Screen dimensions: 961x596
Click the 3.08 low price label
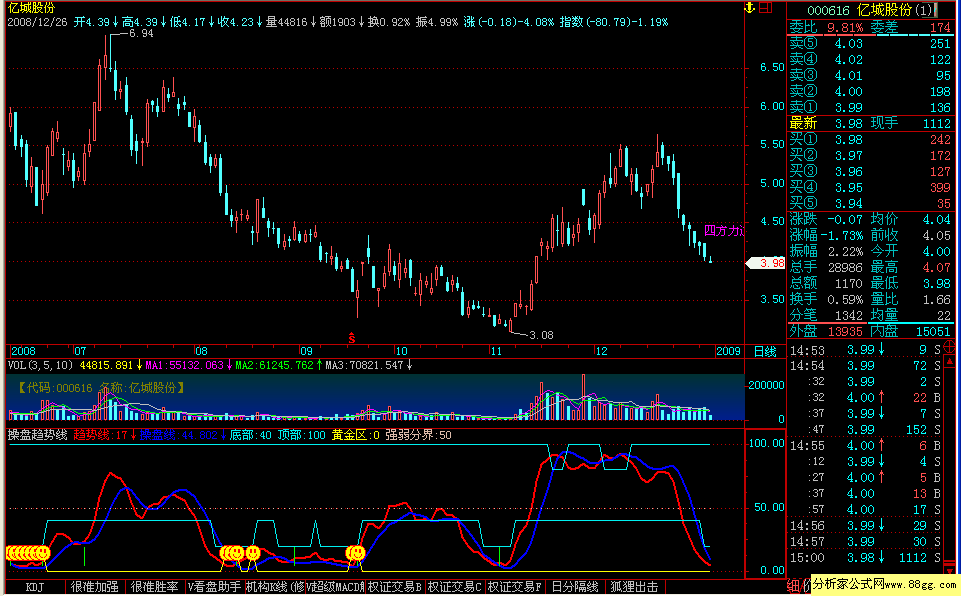pyautogui.click(x=541, y=335)
